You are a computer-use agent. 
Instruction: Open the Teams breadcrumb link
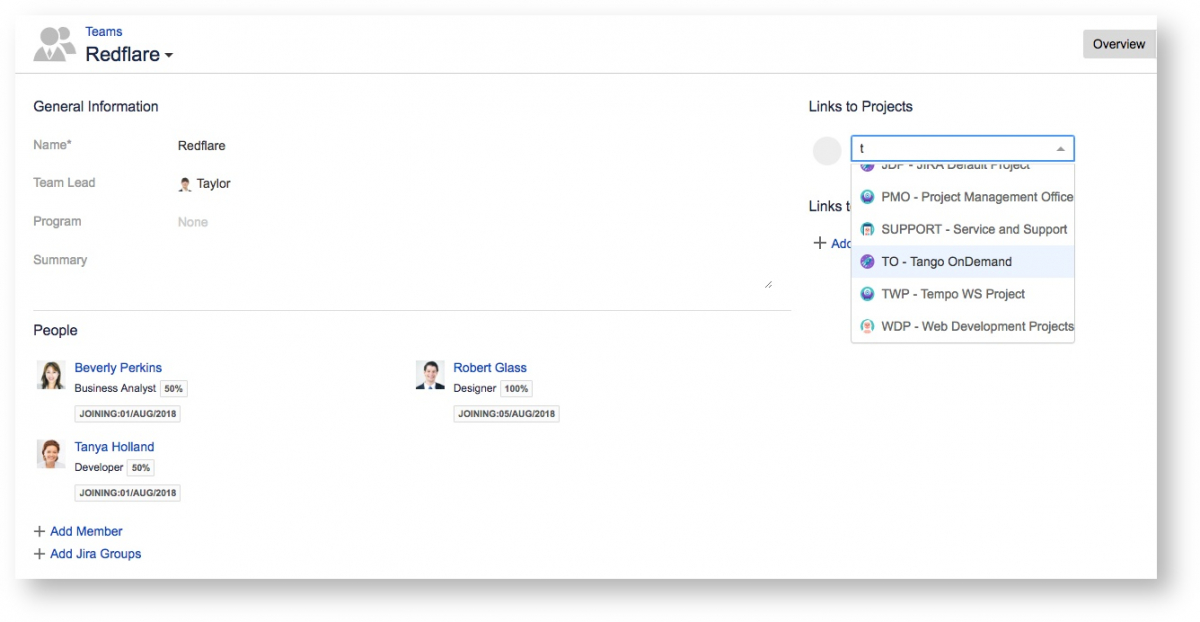point(103,32)
